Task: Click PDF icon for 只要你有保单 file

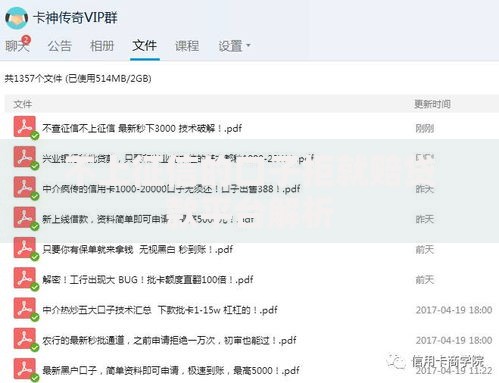Action: (x=25, y=248)
